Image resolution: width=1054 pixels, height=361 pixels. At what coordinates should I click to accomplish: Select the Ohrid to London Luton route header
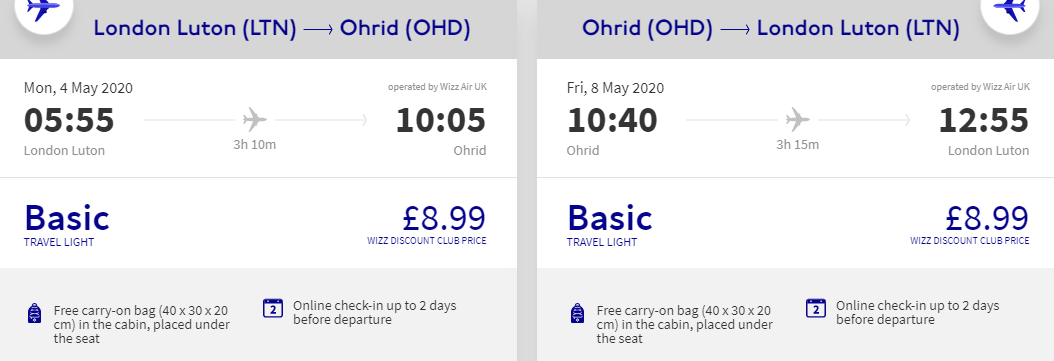point(770,28)
